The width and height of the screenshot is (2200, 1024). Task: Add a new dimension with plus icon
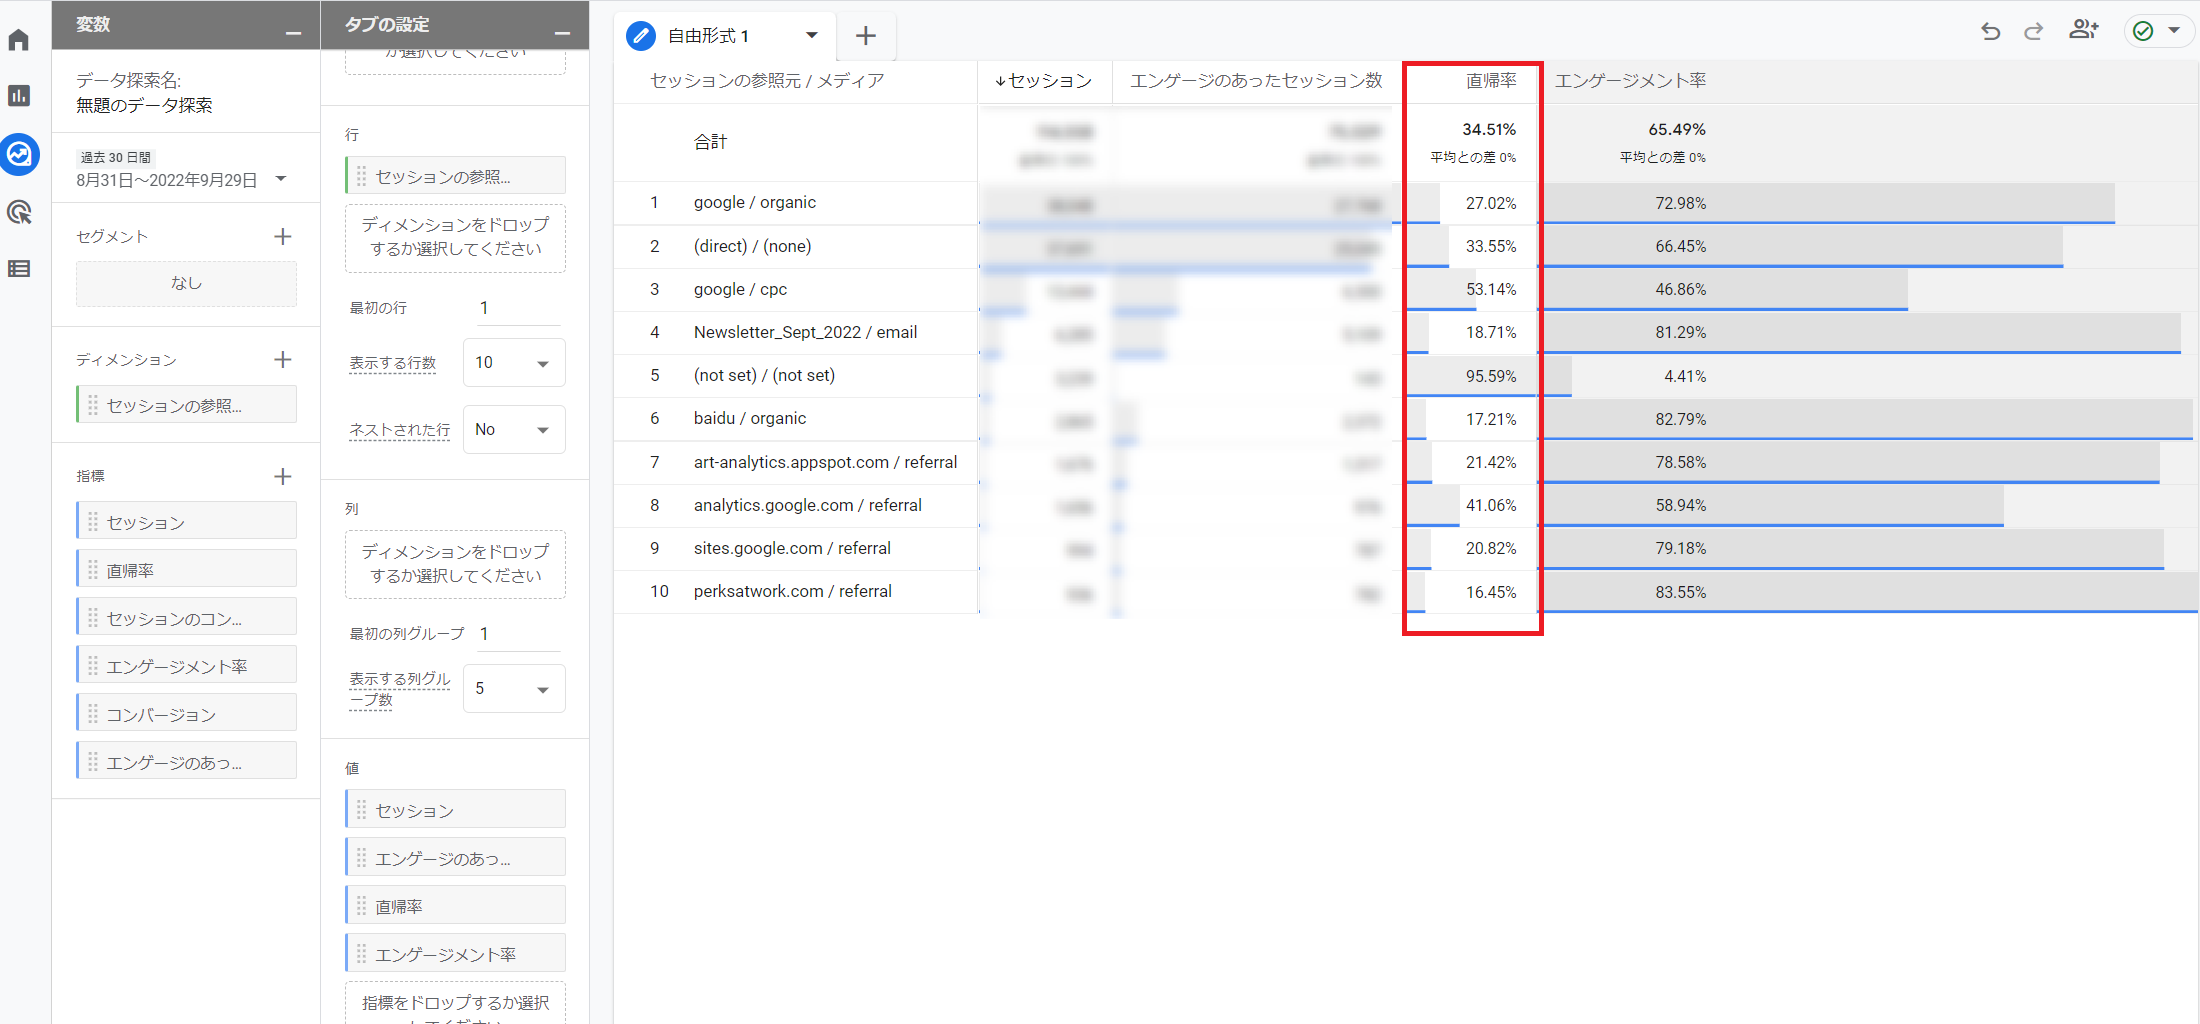(283, 360)
